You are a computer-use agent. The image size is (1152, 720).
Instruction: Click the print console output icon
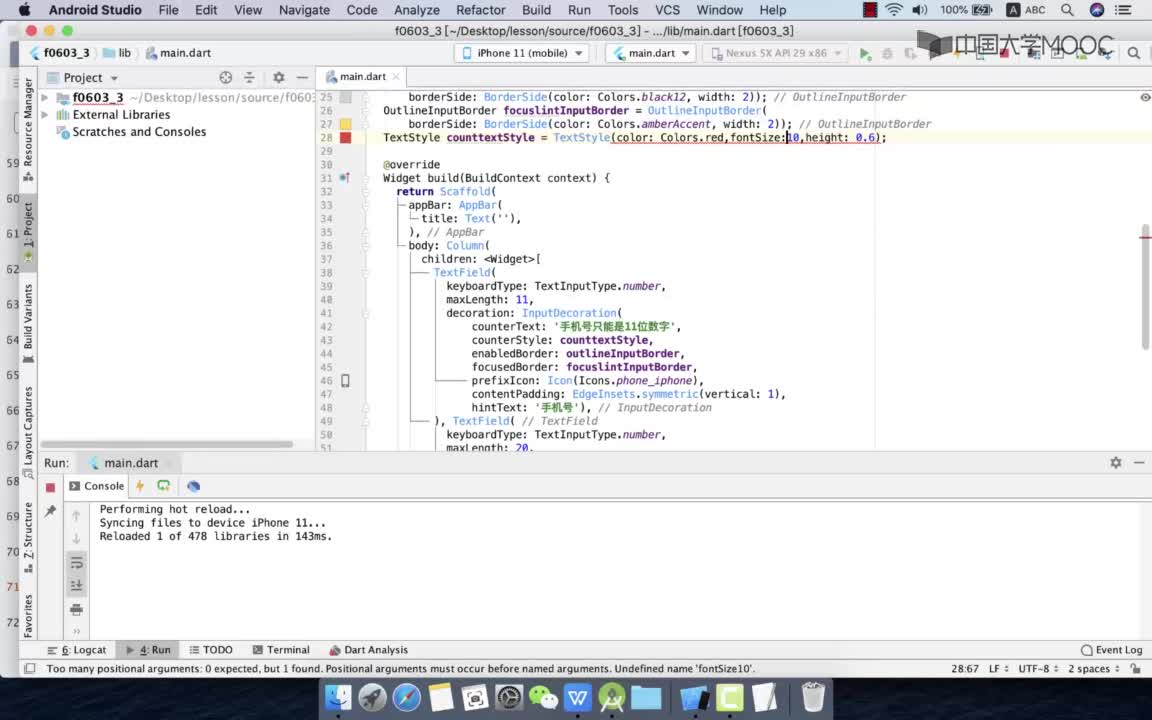pyautogui.click(x=76, y=610)
